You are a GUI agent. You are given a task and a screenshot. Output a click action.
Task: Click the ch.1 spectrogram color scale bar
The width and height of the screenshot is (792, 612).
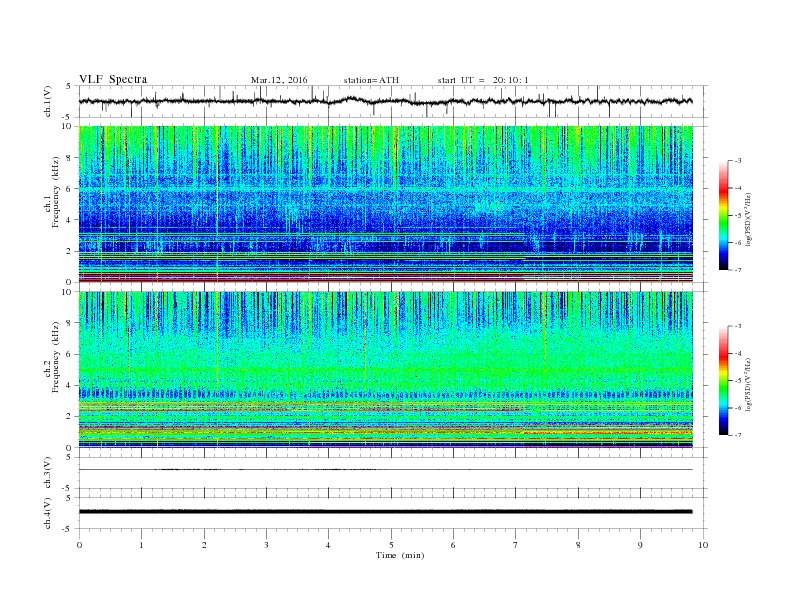[x=723, y=216]
